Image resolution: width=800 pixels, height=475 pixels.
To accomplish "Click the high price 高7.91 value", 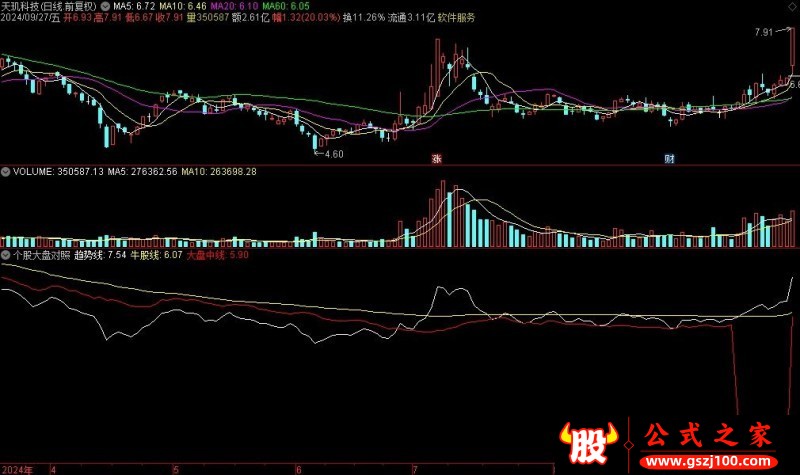I will pos(108,18).
